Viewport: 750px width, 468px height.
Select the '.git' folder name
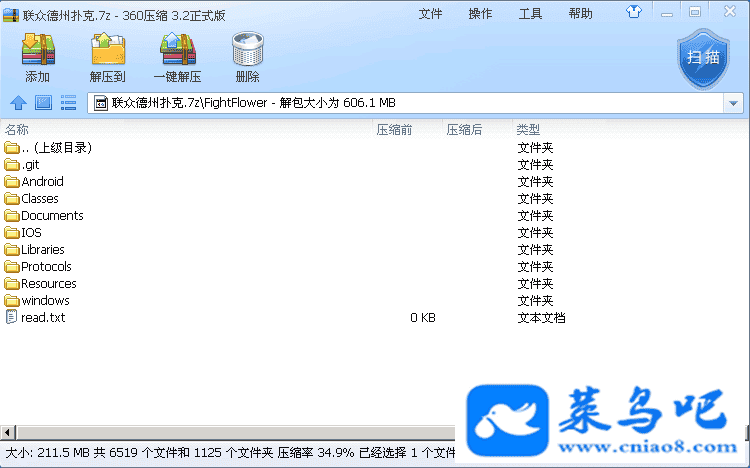coord(31,165)
